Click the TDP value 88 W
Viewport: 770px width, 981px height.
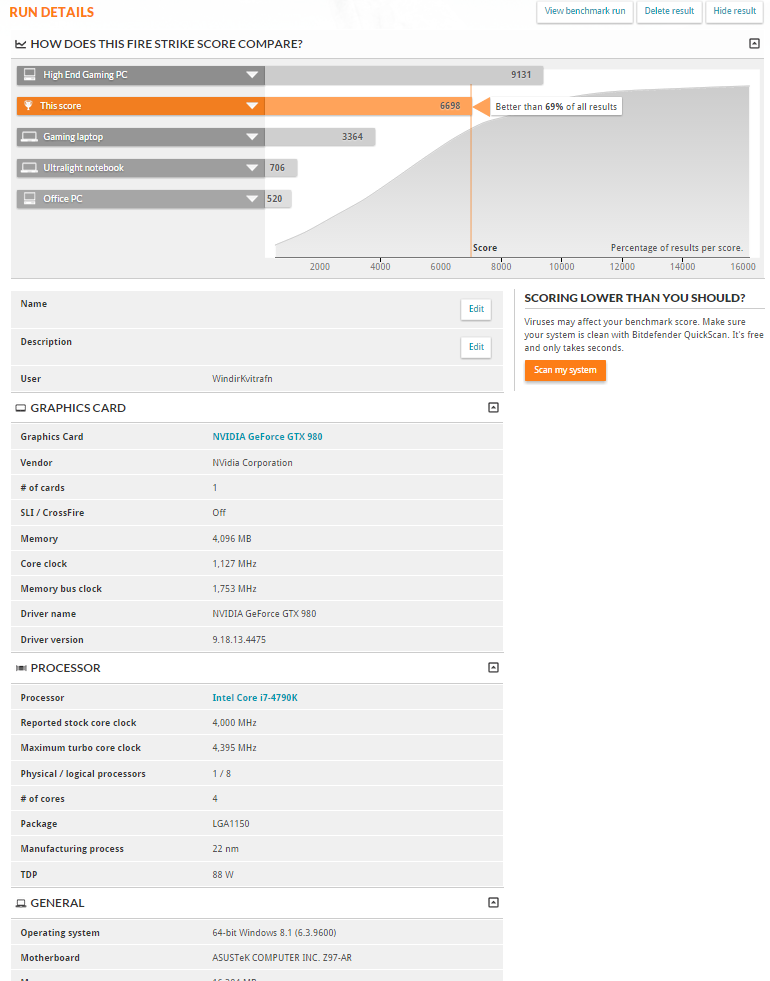click(x=223, y=875)
